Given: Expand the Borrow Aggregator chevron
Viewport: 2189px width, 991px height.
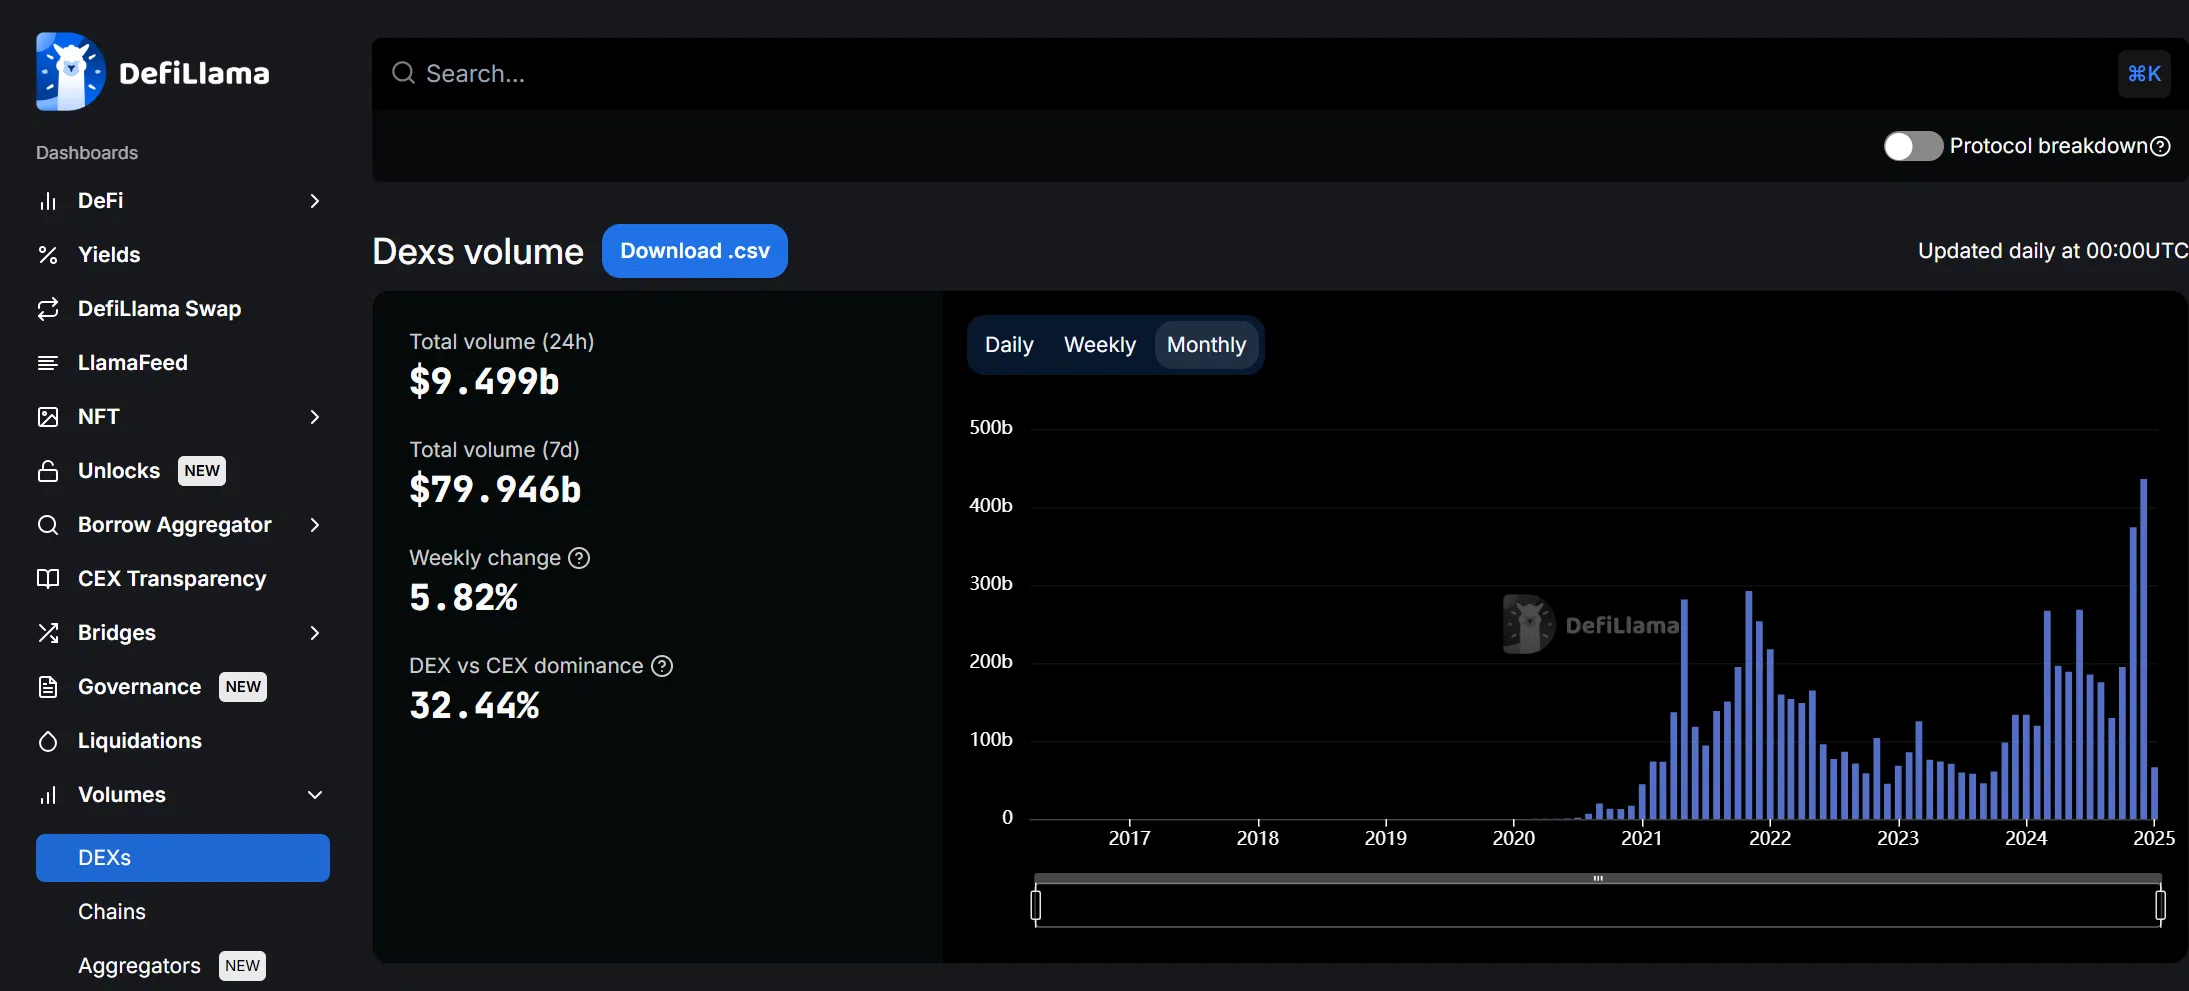Looking at the screenshot, I should pos(315,525).
